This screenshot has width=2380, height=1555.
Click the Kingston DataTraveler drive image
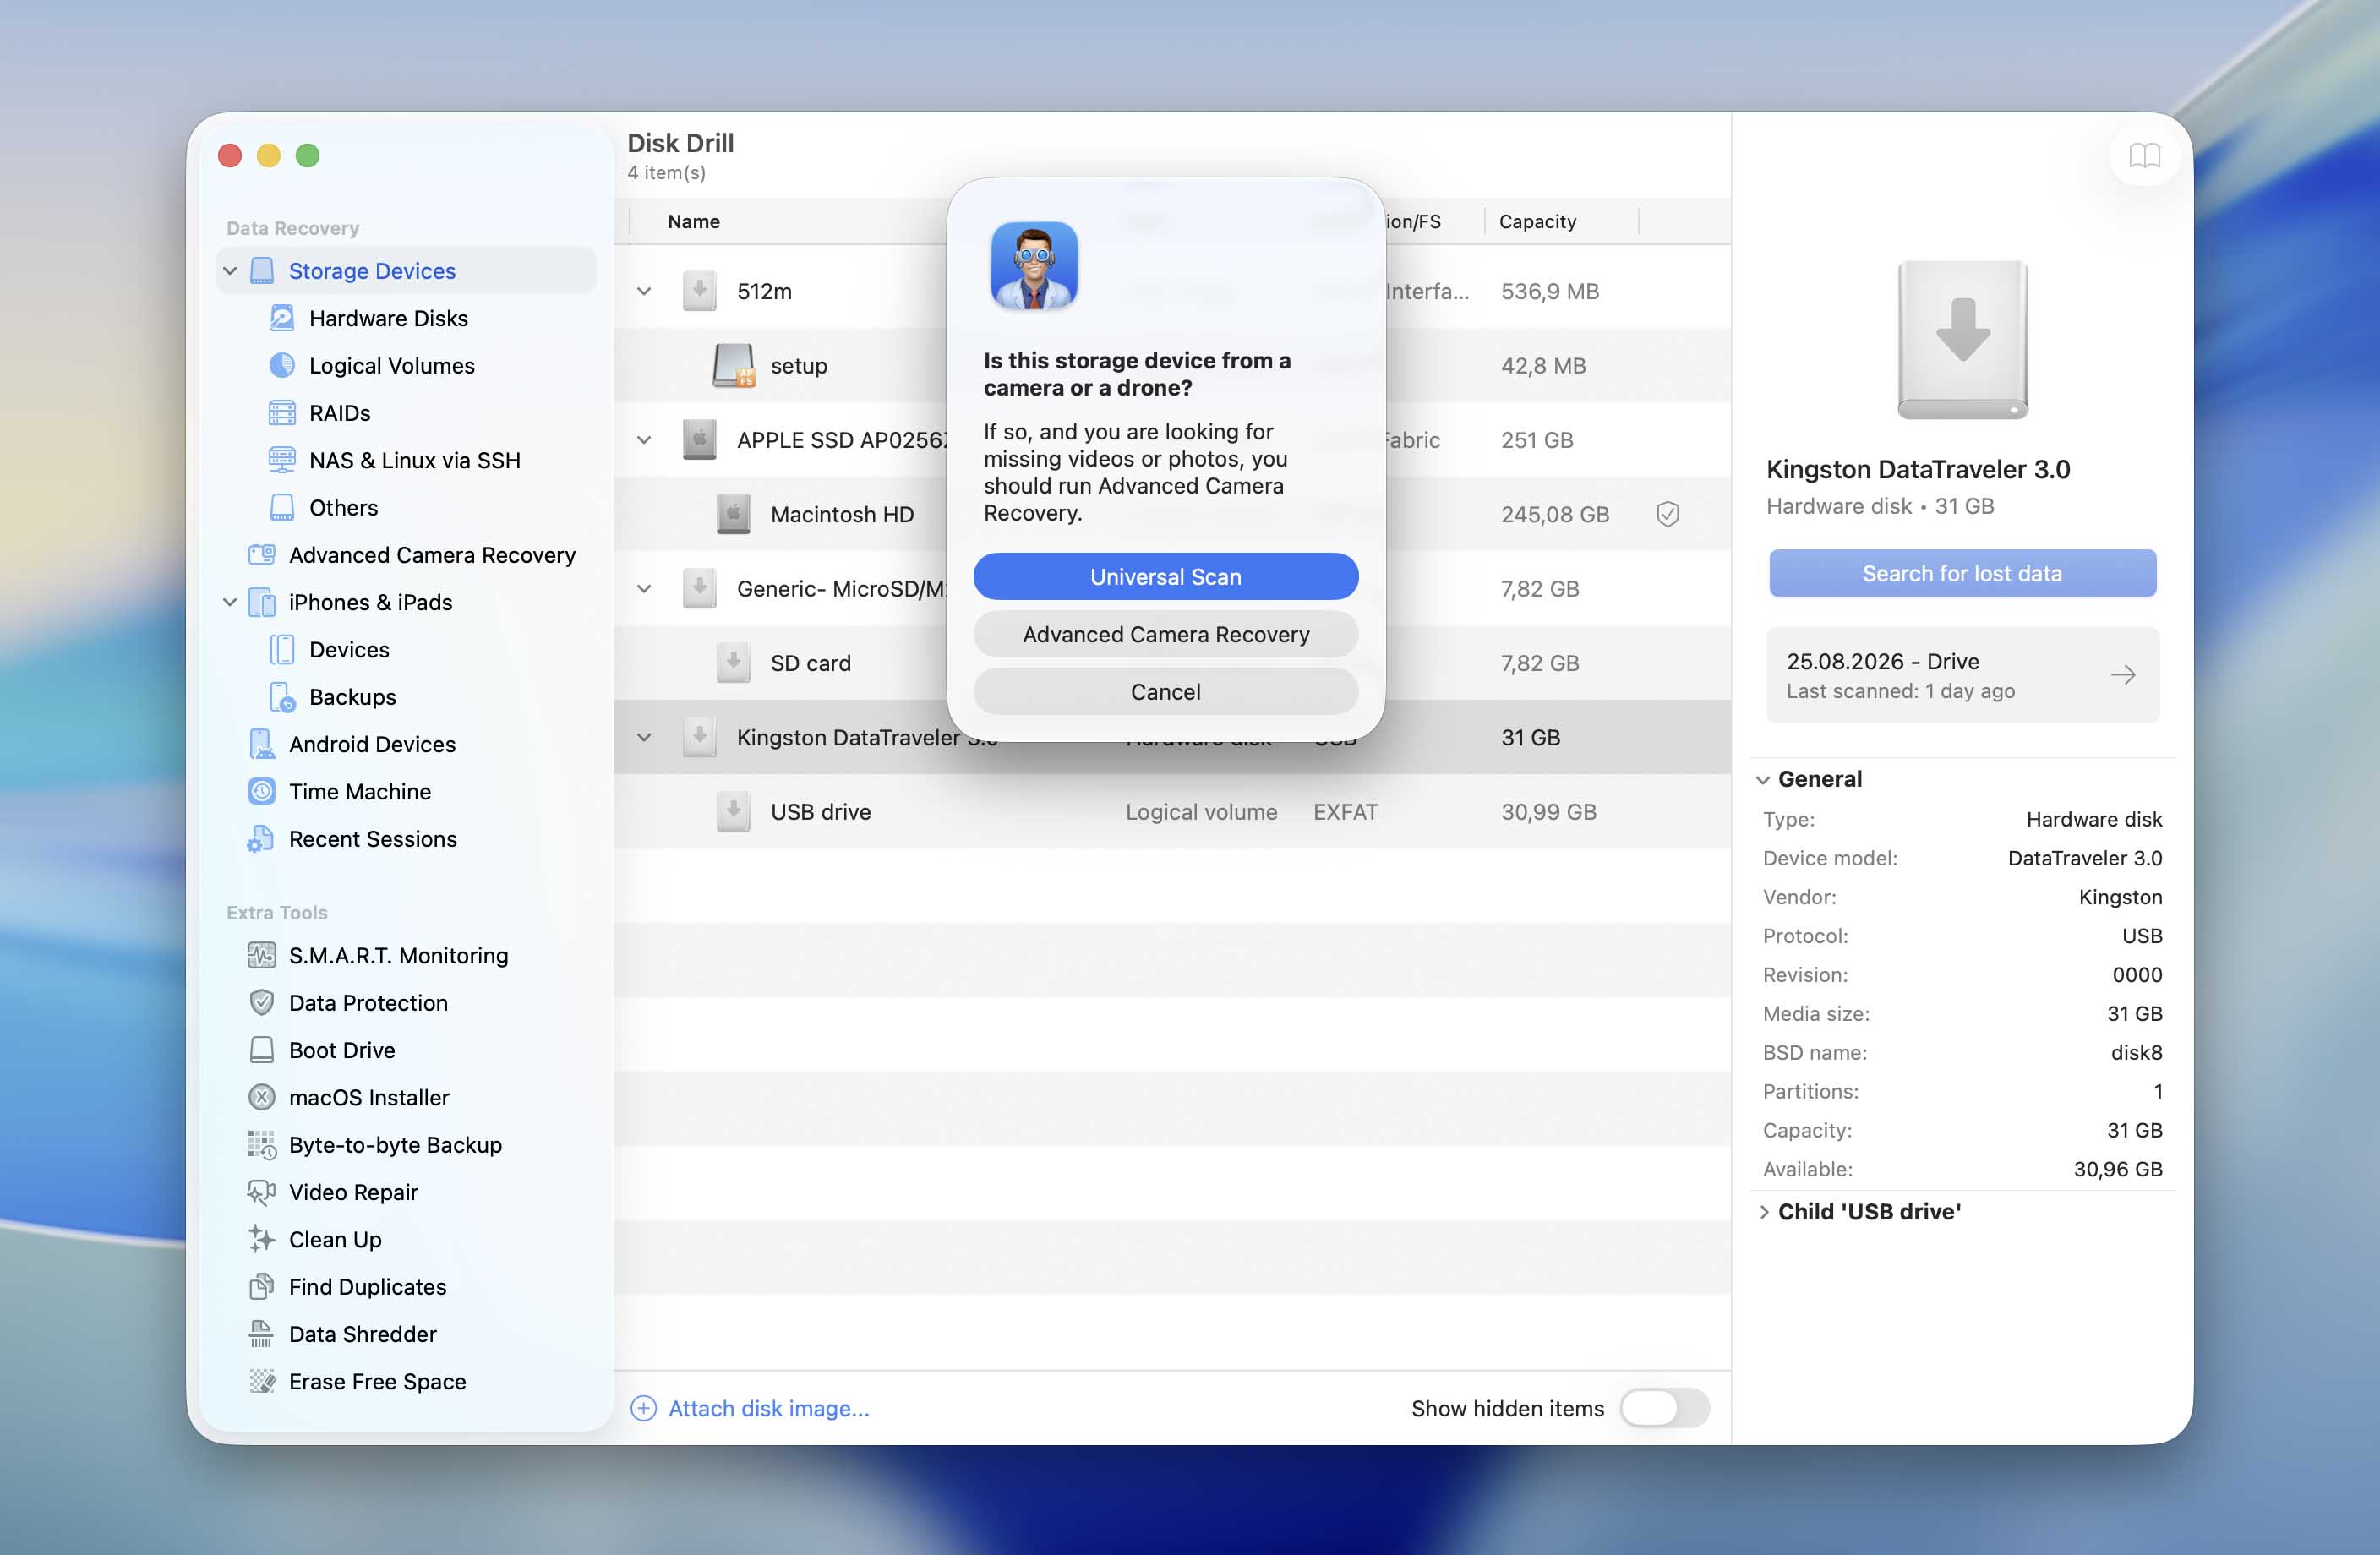click(x=1962, y=340)
